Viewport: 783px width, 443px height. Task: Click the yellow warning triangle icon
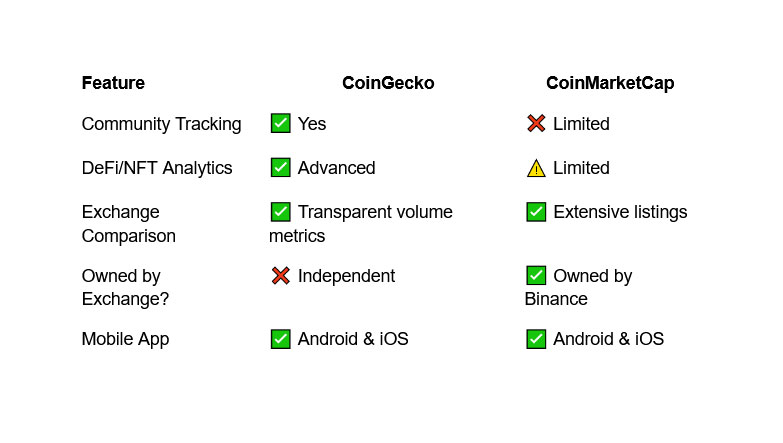pyautogui.click(x=536, y=168)
